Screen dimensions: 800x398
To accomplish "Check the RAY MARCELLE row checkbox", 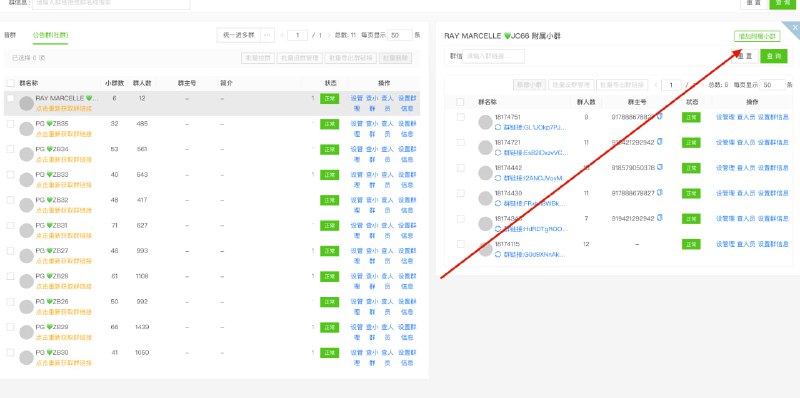I will click(x=11, y=98).
